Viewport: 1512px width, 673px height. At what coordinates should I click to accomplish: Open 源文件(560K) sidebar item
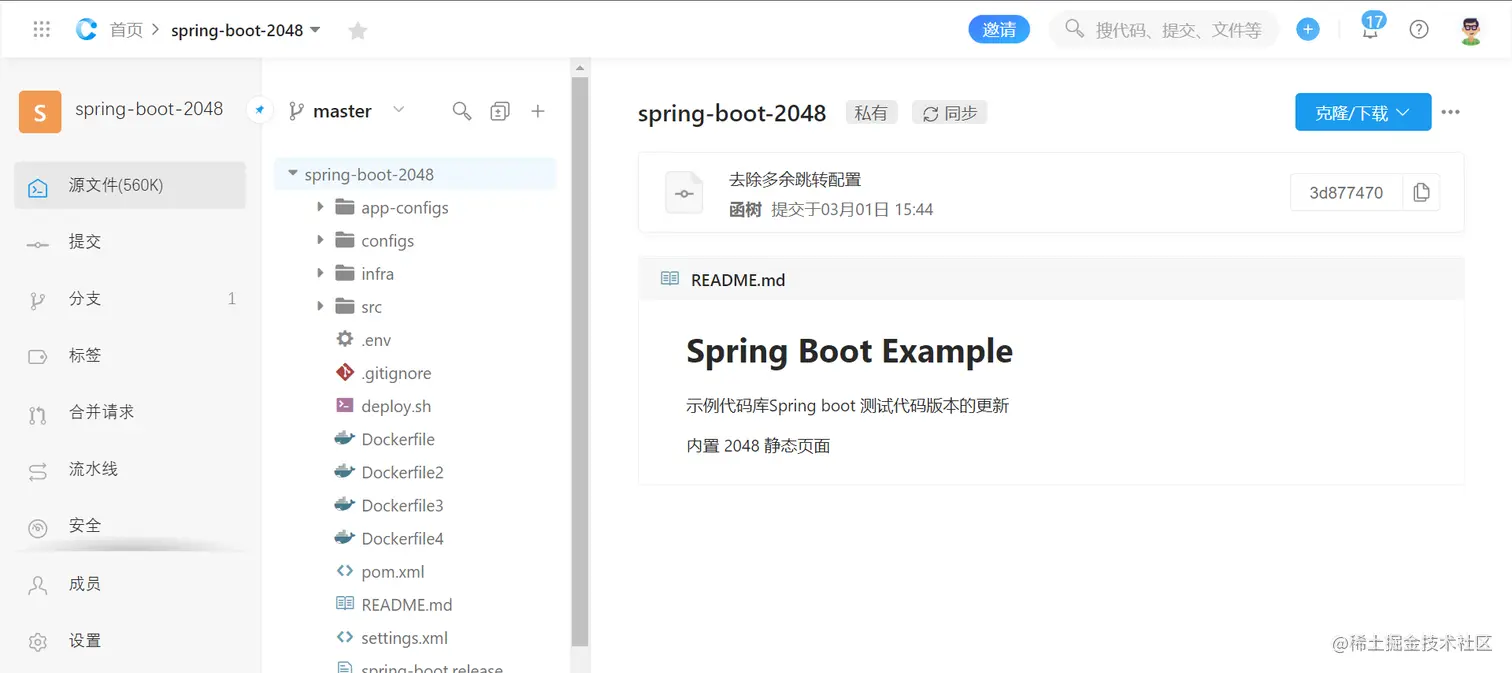point(130,185)
